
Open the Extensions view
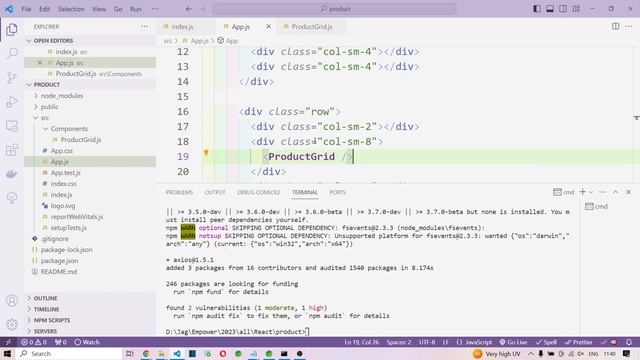pyautogui.click(x=12, y=150)
